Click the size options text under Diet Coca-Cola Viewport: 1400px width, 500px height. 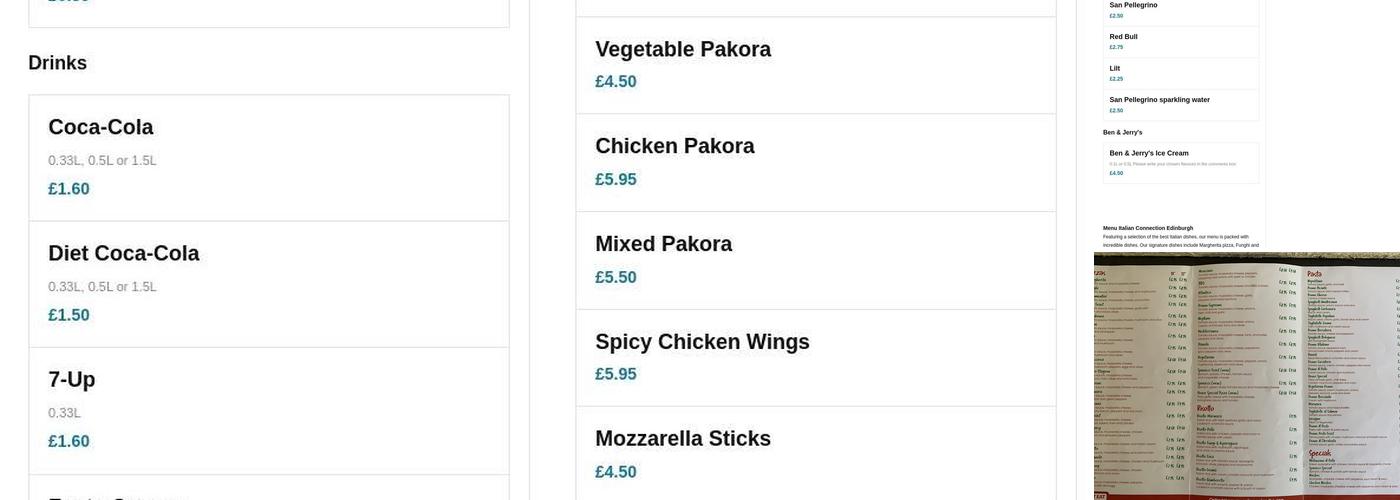102,287
